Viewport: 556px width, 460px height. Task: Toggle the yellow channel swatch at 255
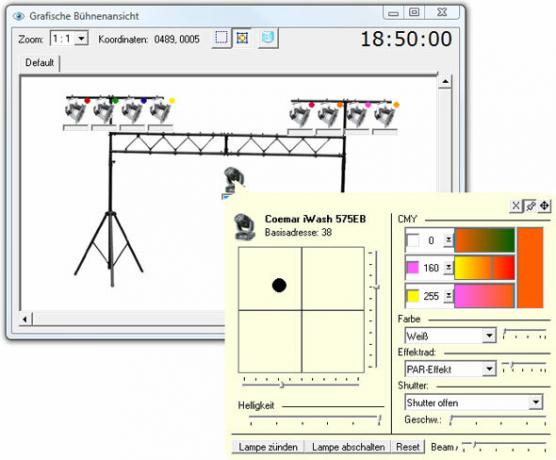413,296
